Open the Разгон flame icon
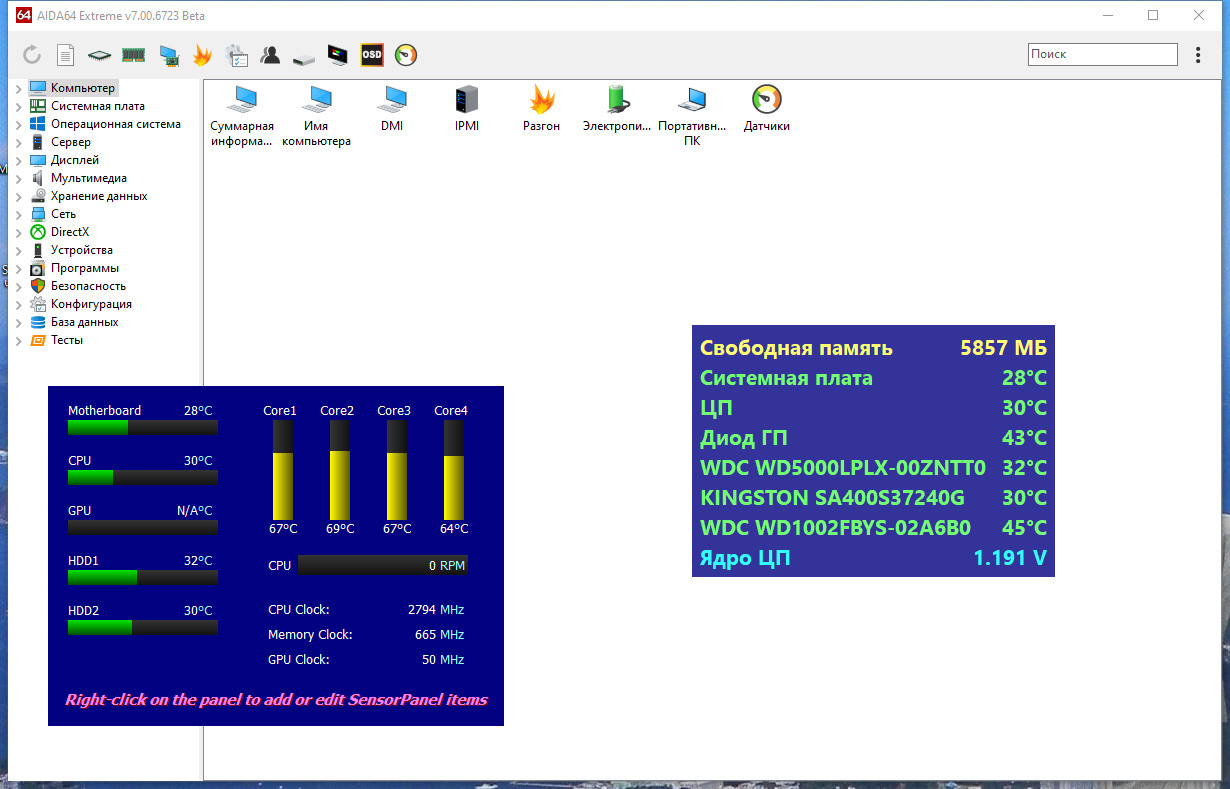The width and height of the screenshot is (1230, 789). click(542, 109)
